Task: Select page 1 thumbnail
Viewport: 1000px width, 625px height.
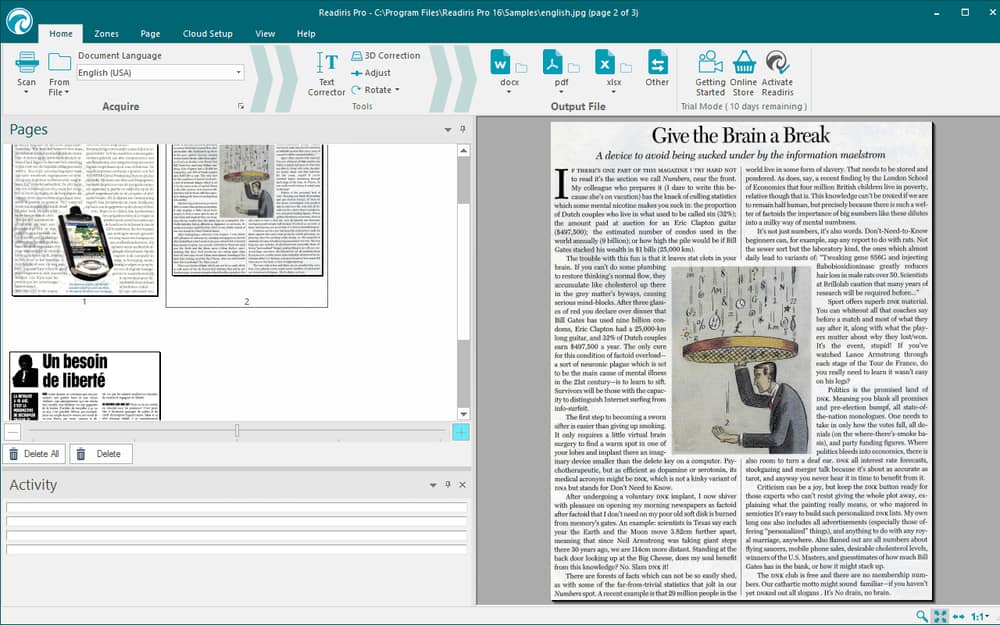Action: coord(84,220)
